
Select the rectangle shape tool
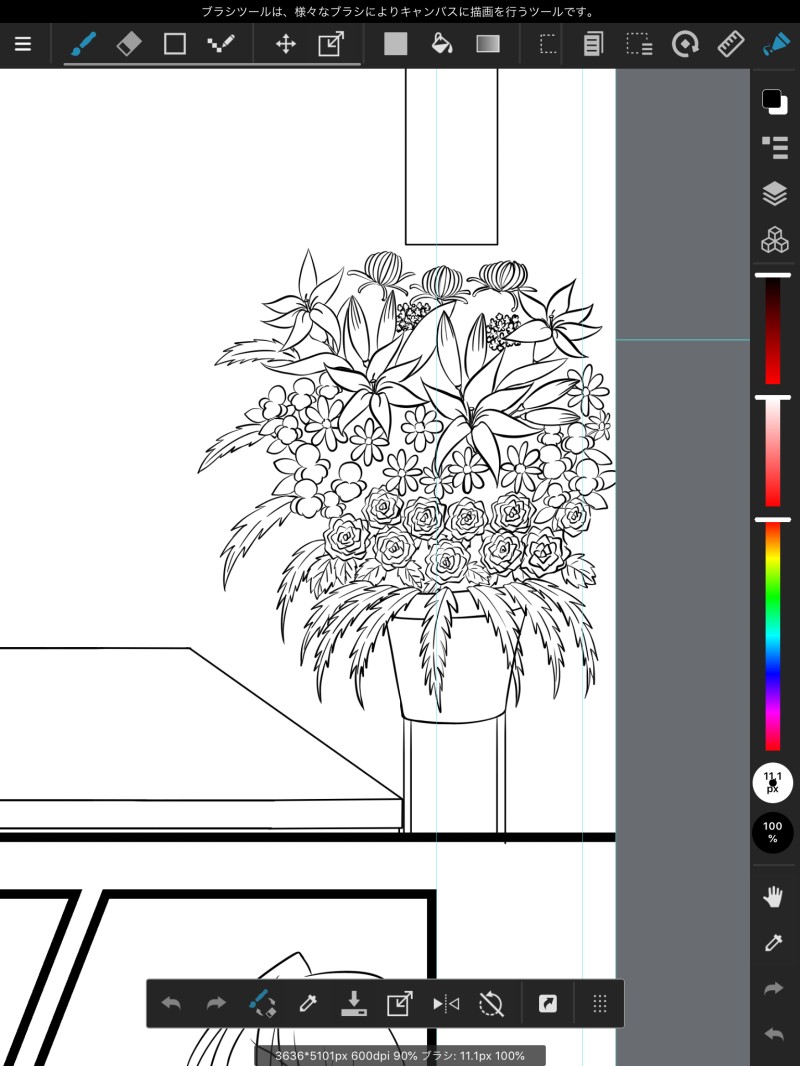click(175, 44)
